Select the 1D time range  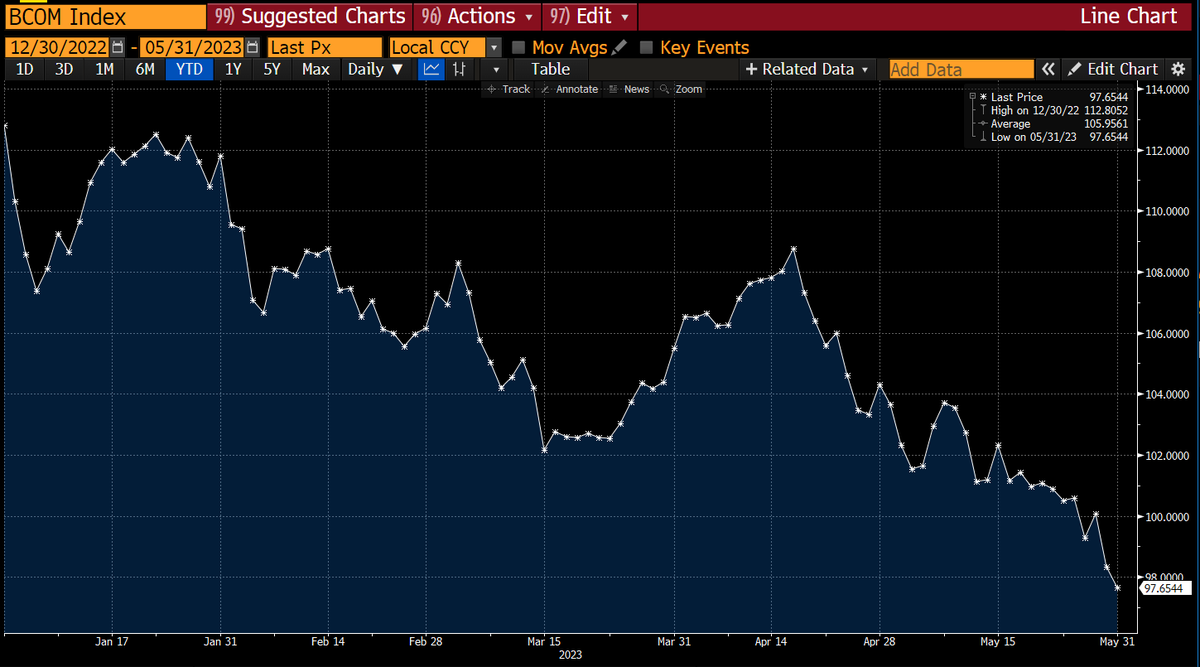(x=25, y=69)
